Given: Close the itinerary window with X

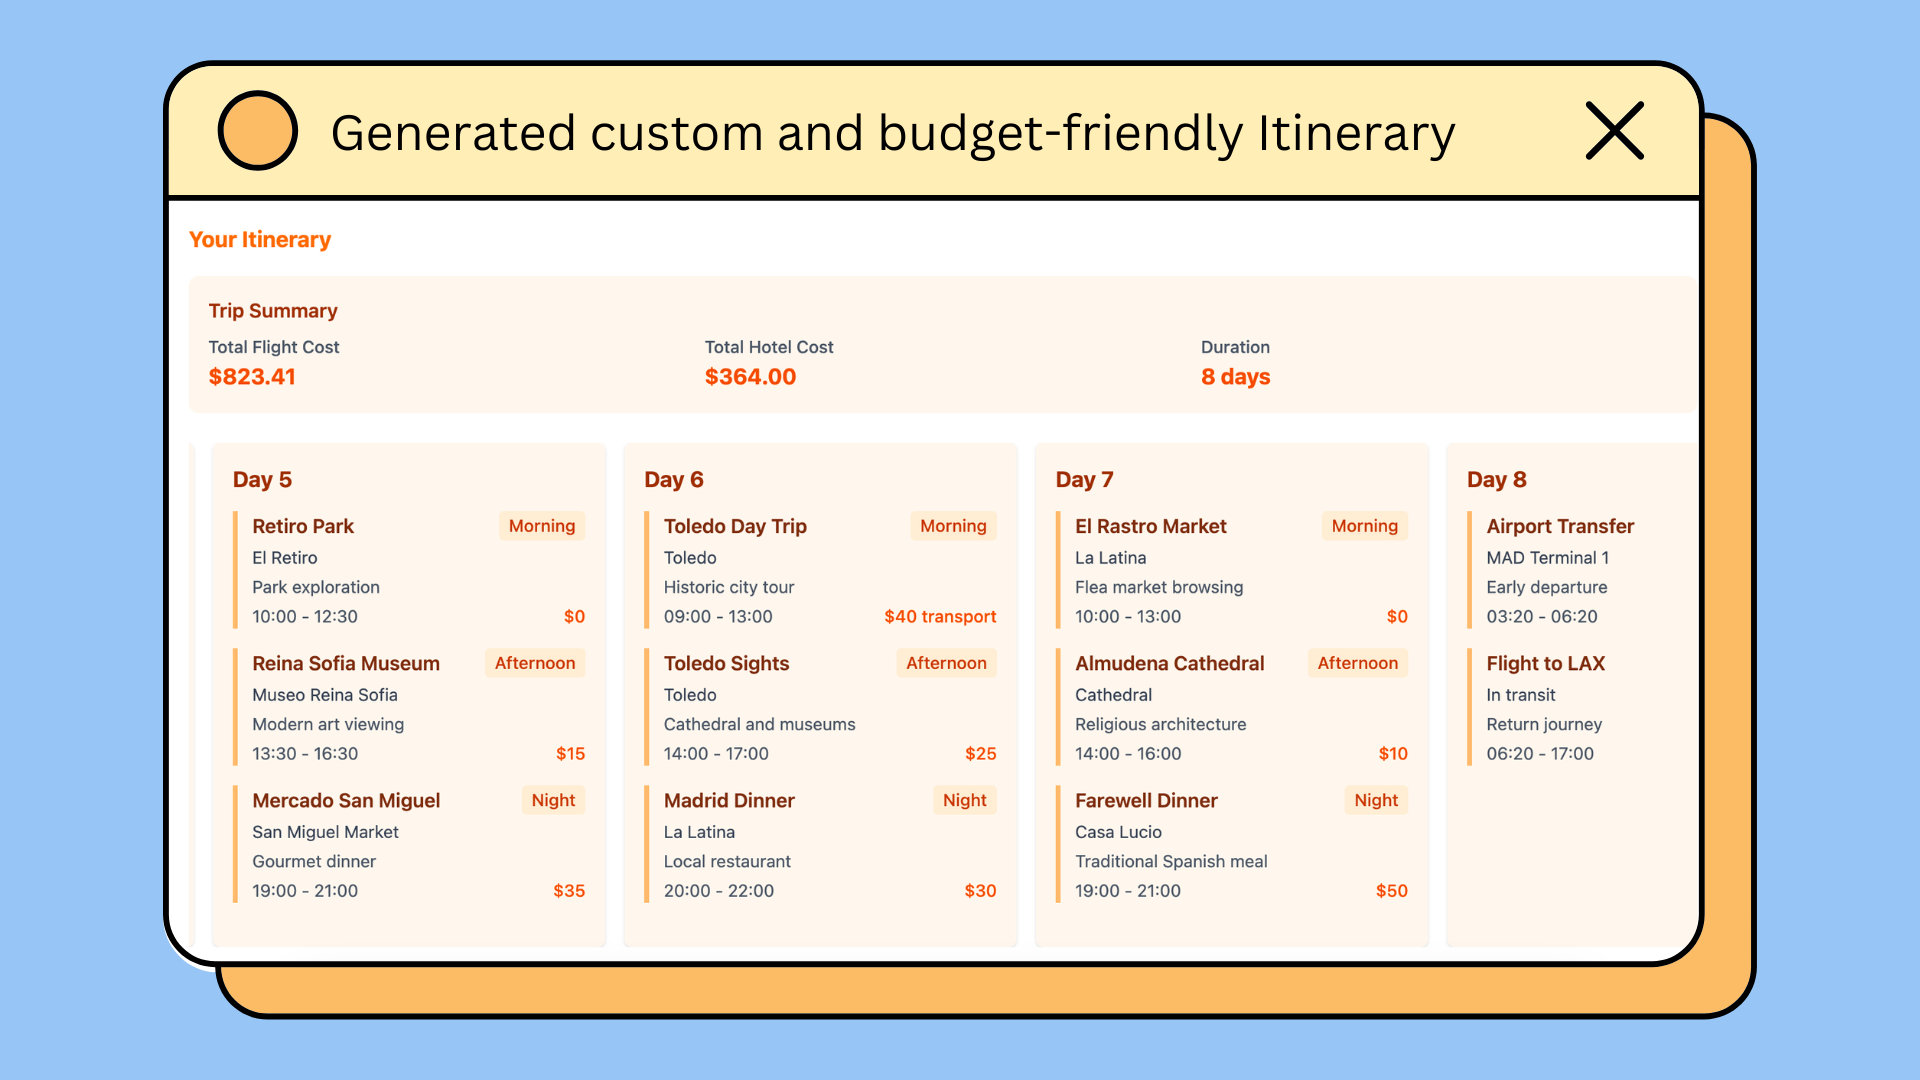Looking at the screenshot, I should pyautogui.click(x=1614, y=131).
